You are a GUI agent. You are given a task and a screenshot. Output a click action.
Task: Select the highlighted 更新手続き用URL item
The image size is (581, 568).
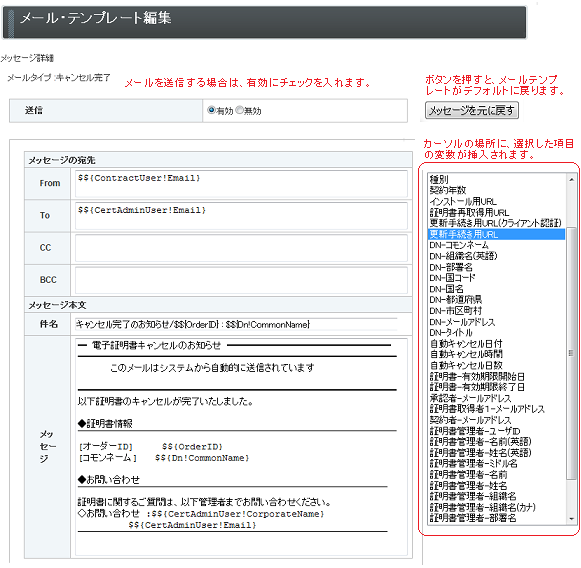(496, 234)
